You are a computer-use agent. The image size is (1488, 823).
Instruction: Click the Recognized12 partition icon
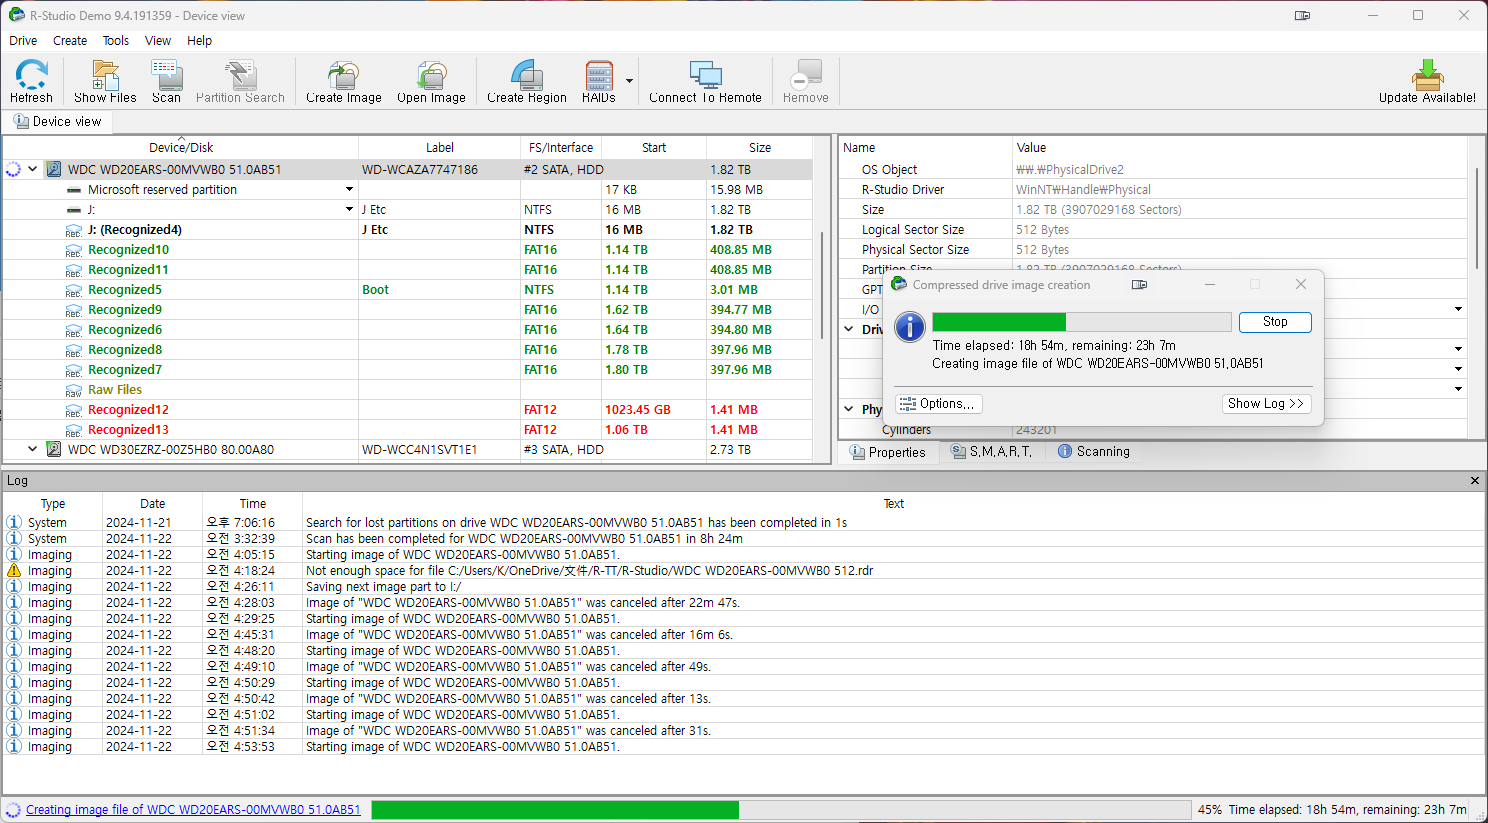coord(73,410)
